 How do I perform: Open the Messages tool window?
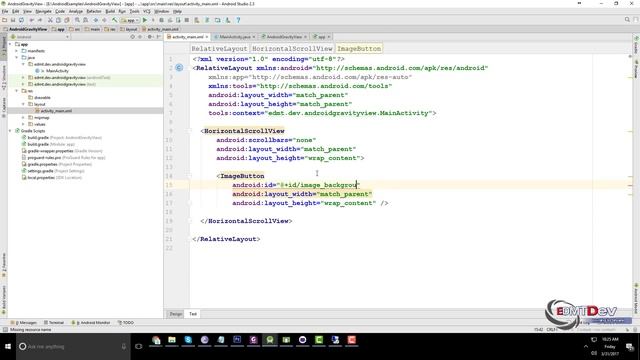pos(24,322)
